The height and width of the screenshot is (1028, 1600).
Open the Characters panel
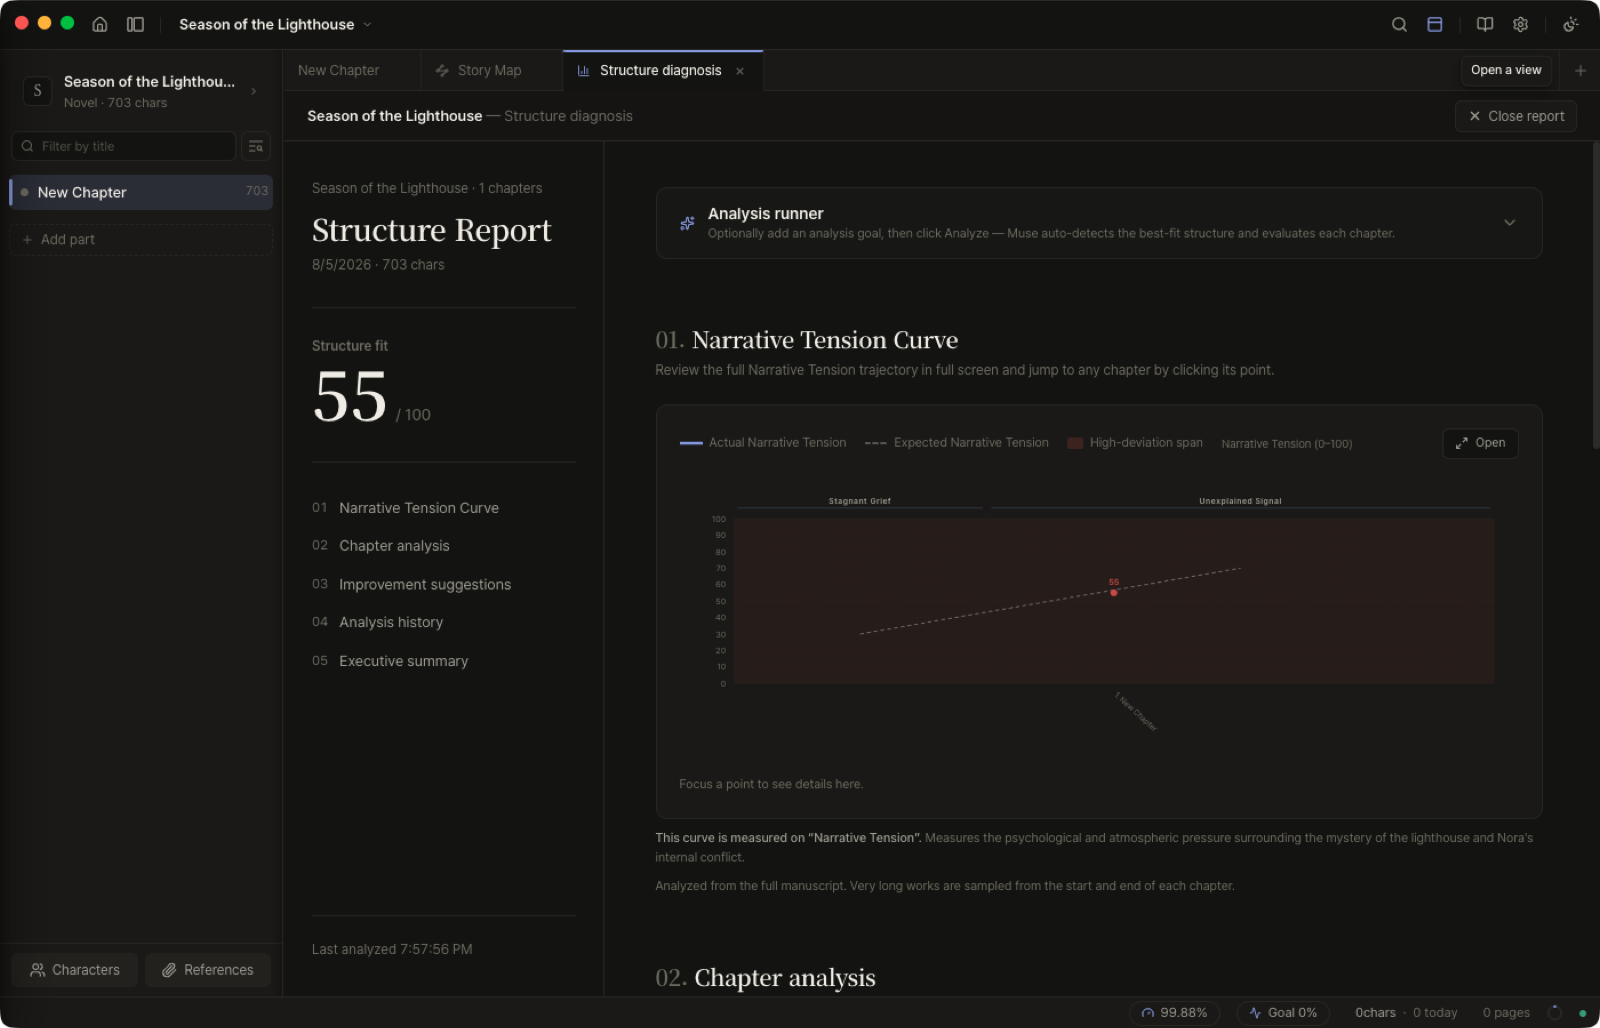tap(75, 970)
